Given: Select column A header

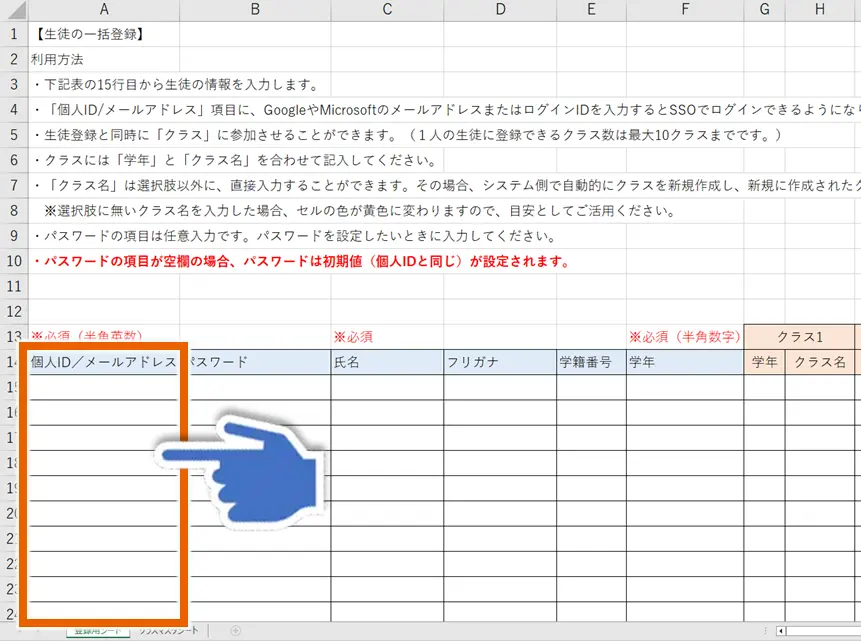Looking at the screenshot, I should pos(103,9).
